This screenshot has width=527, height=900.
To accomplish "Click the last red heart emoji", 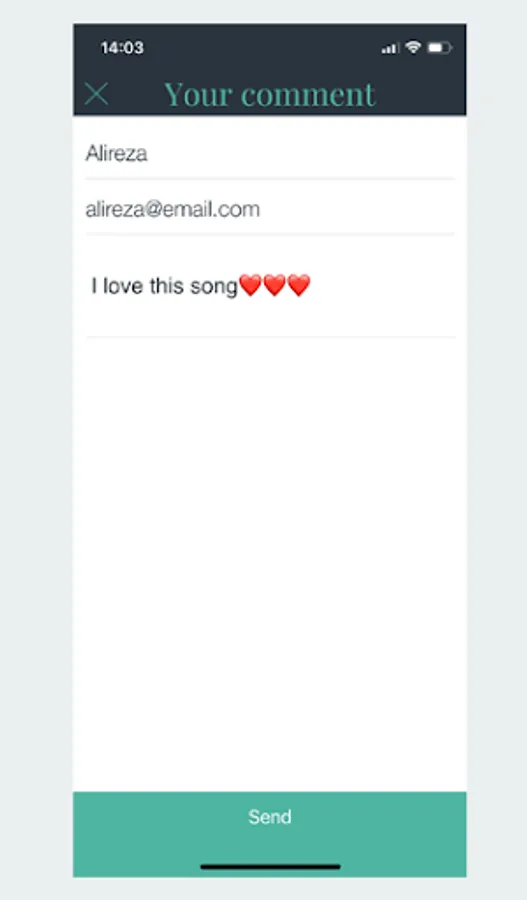I will (299, 285).
